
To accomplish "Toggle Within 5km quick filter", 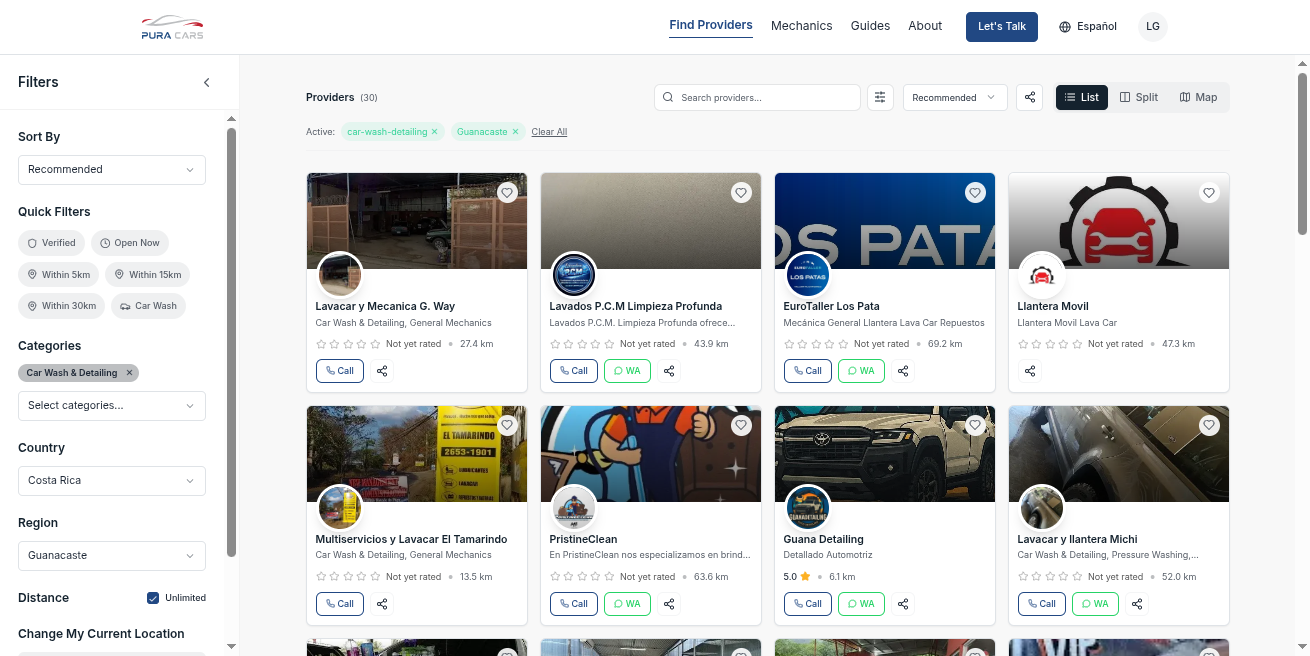I will click(x=59, y=275).
